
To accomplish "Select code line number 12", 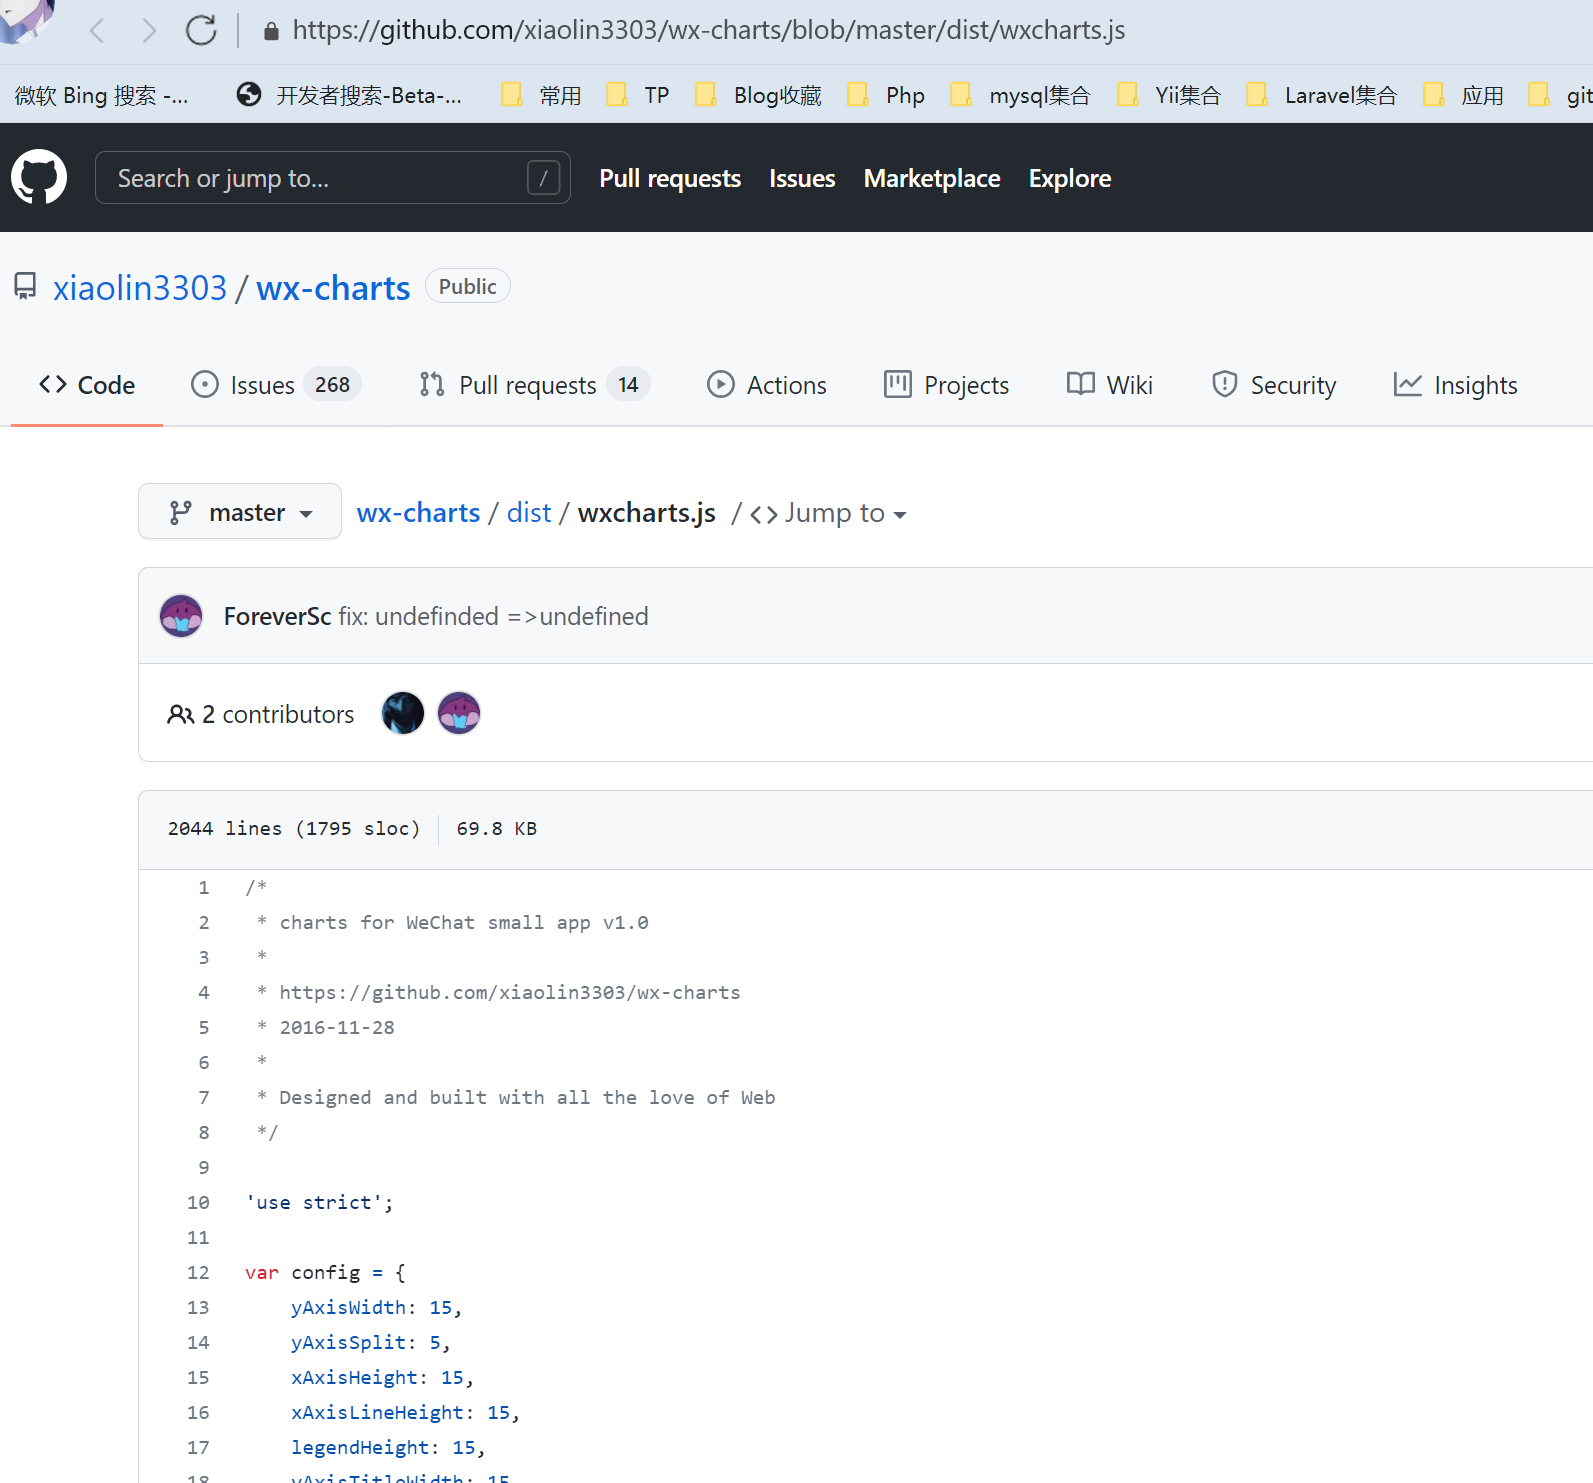I will 198,1273.
